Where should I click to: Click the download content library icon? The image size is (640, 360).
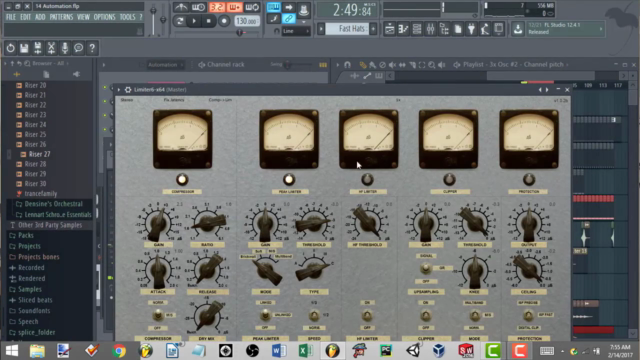coord(518,29)
